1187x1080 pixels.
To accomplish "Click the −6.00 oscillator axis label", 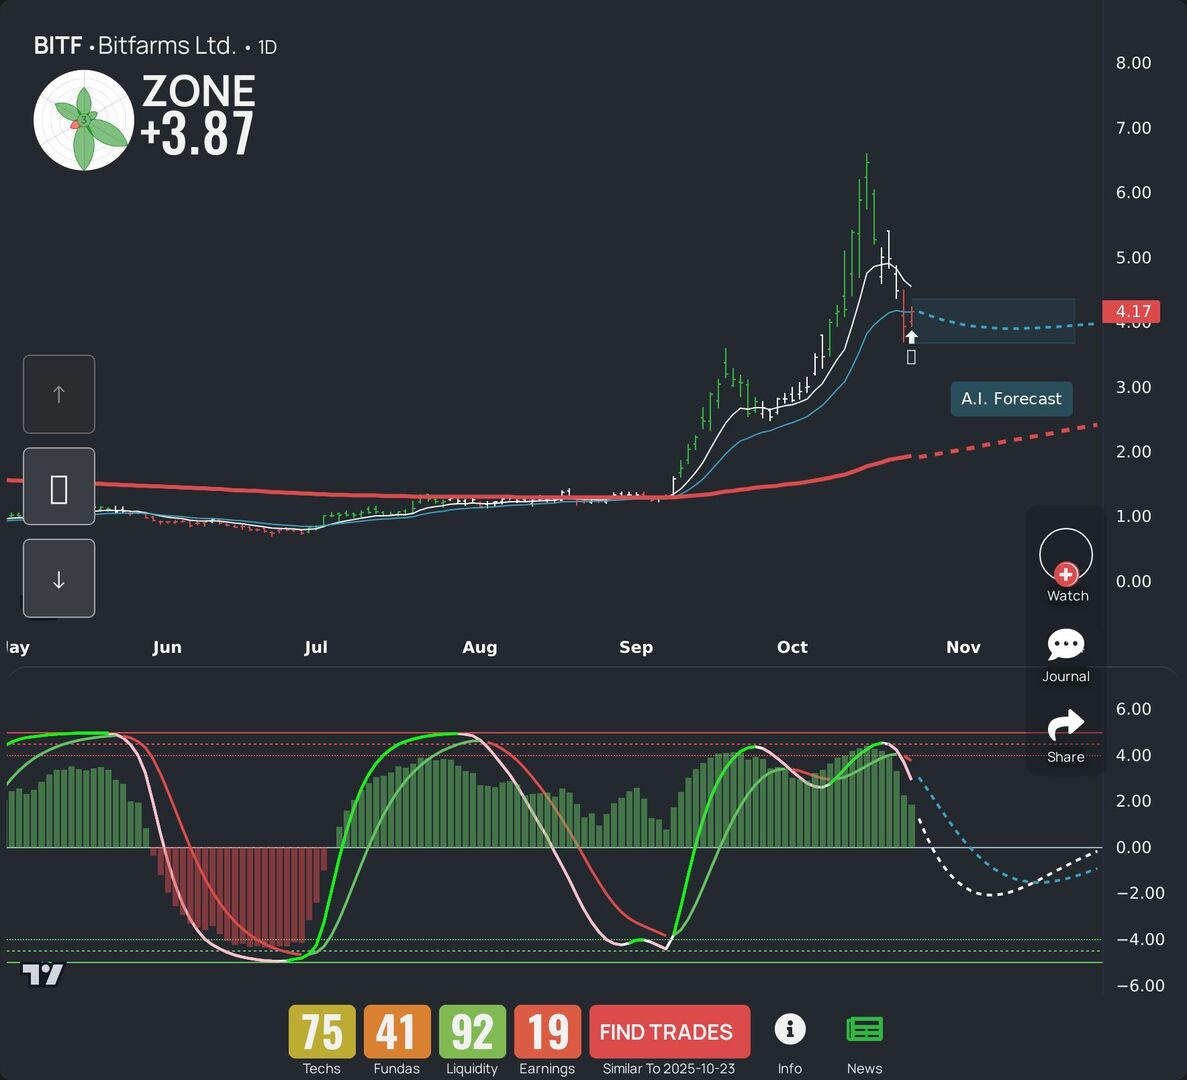I will tap(1140, 985).
